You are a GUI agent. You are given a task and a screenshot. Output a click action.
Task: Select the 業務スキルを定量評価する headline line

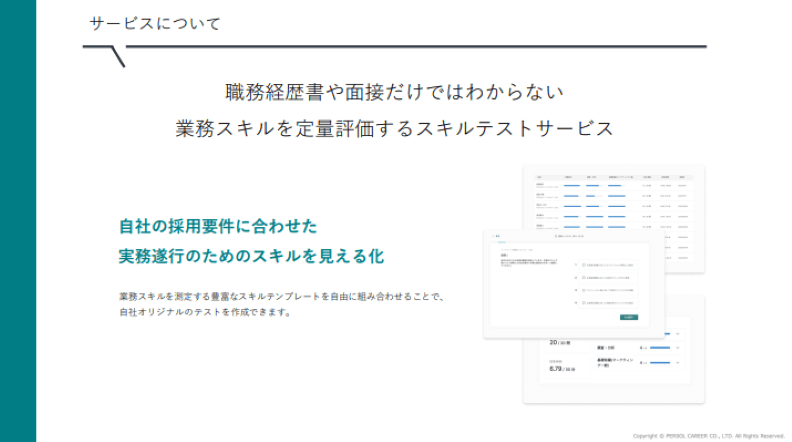[395, 129]
